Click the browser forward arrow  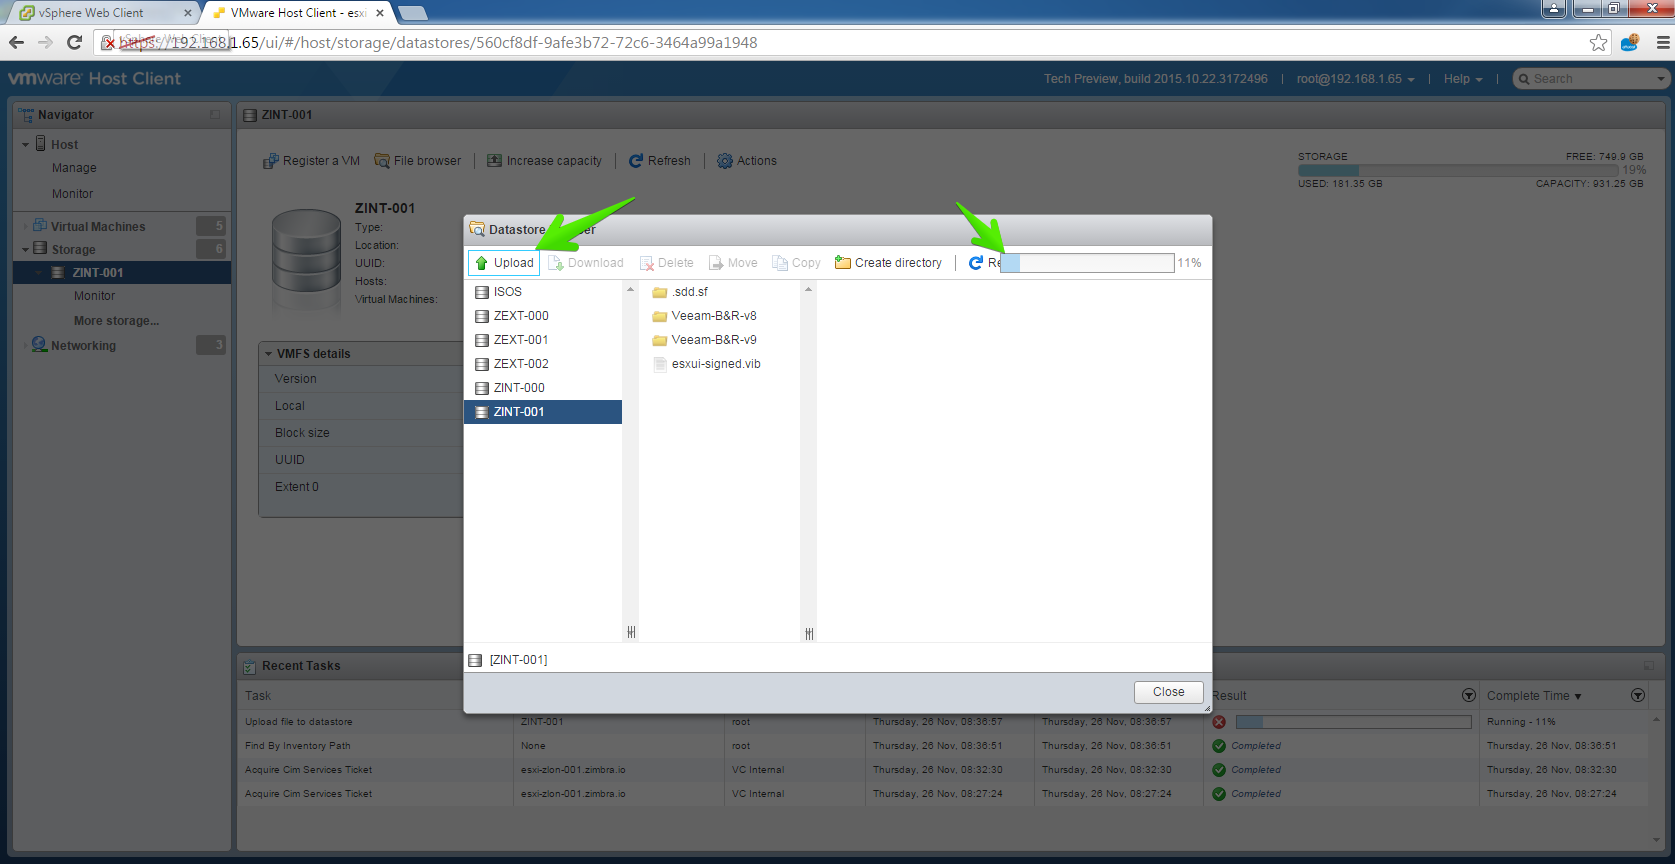coord(45,42)
